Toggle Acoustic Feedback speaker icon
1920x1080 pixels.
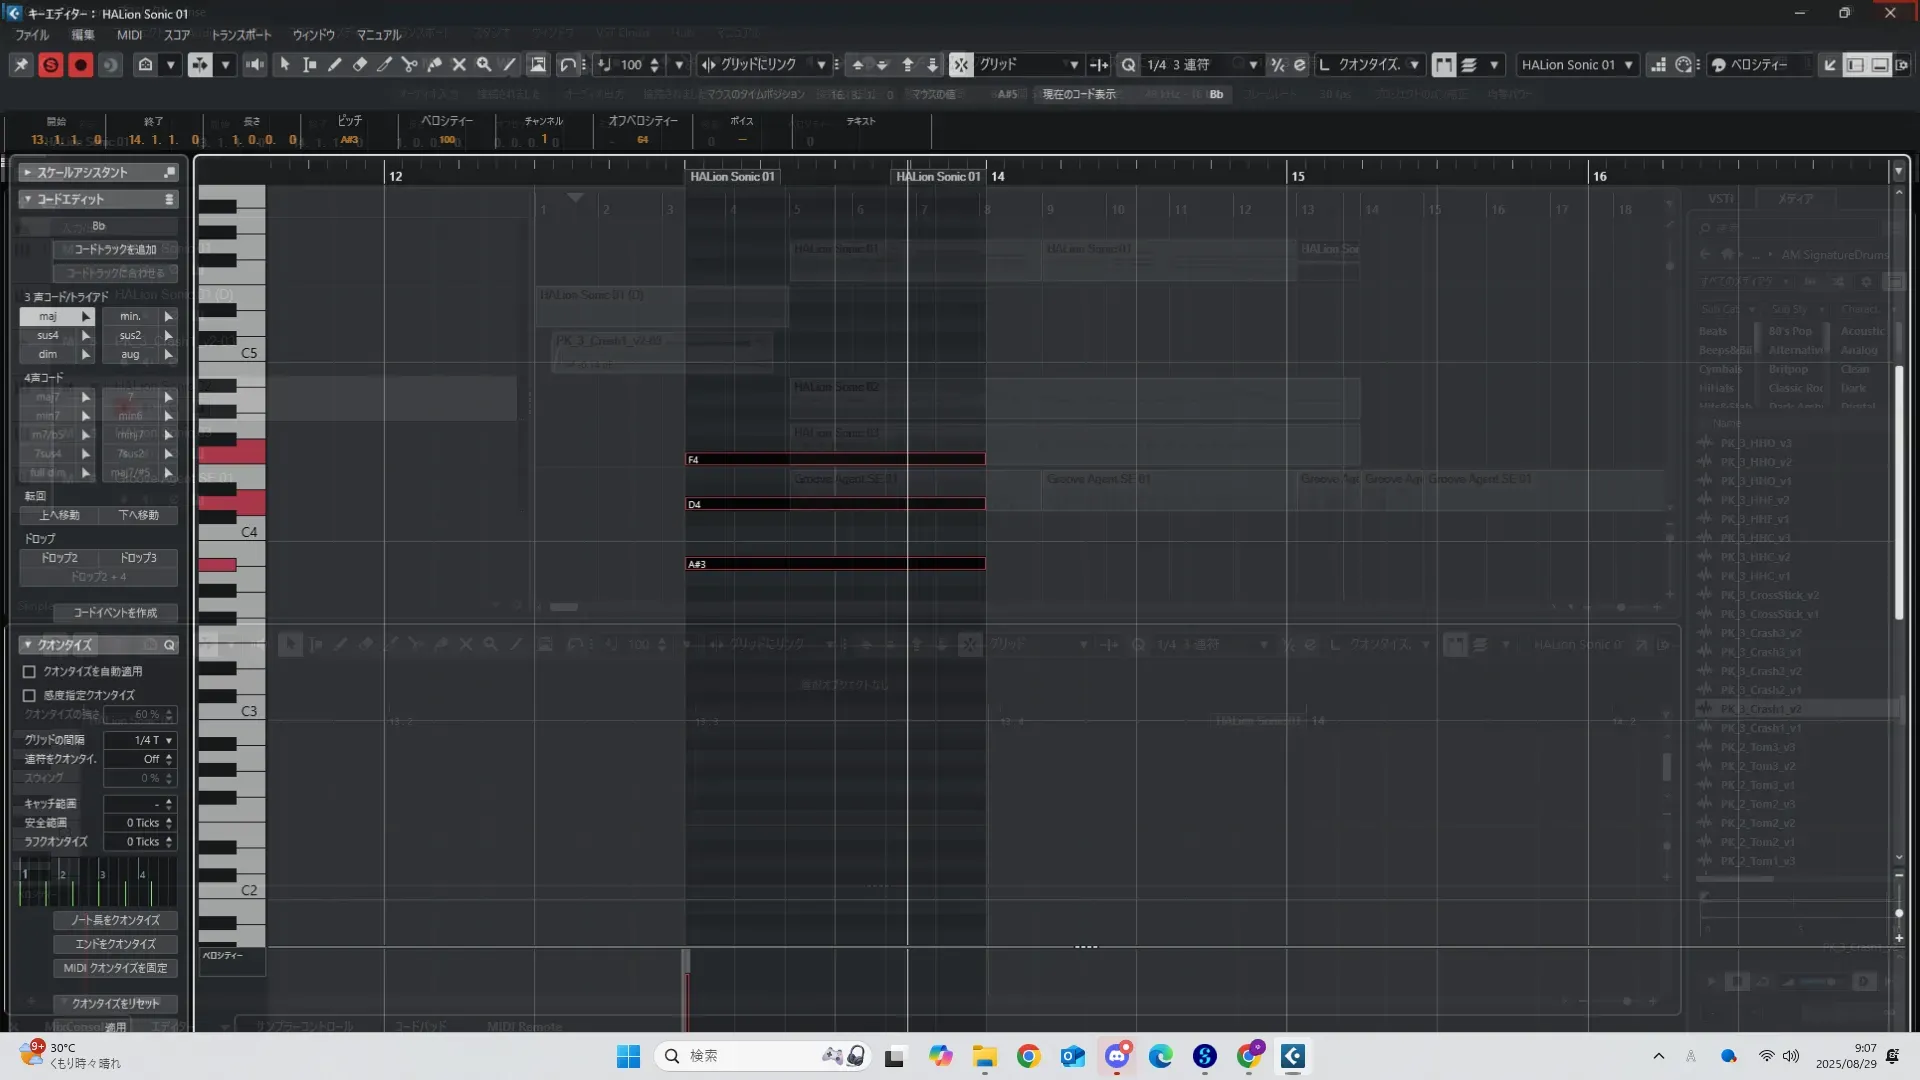tap(255, 65)
